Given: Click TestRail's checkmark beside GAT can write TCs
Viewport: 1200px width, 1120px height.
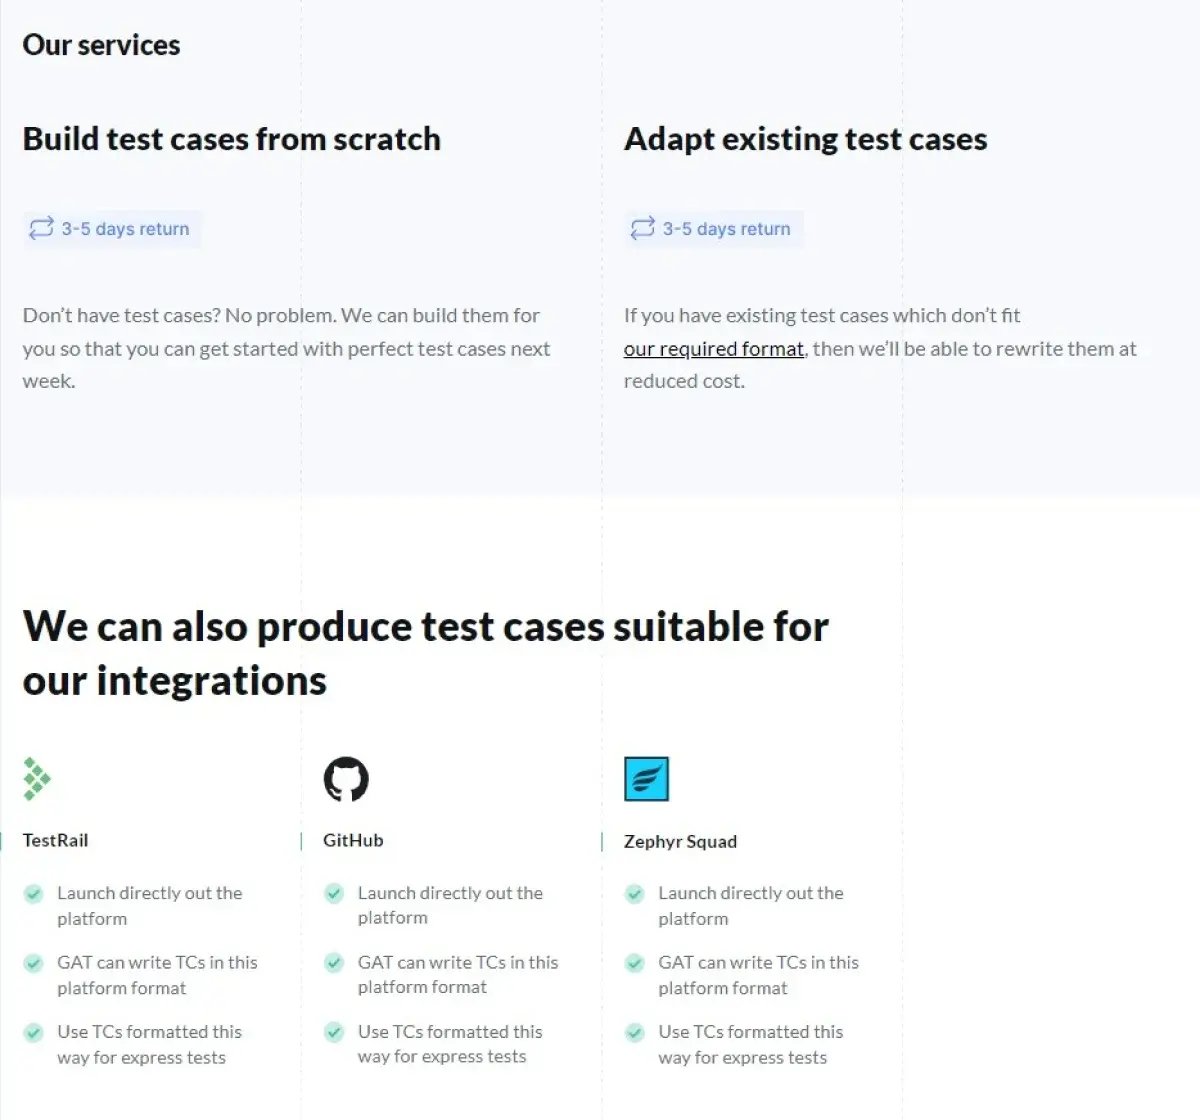Looking at the screenshot, I should [34, 963].
